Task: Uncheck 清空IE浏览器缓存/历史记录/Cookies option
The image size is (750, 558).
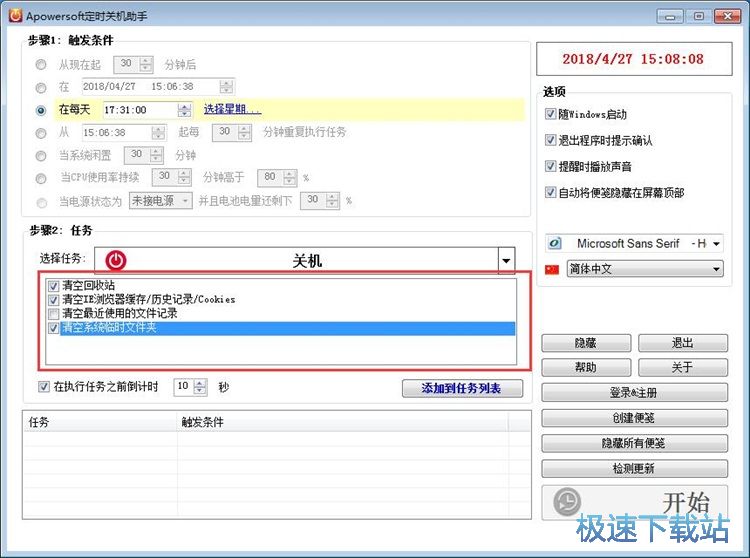Action: [x=53, y=300]
